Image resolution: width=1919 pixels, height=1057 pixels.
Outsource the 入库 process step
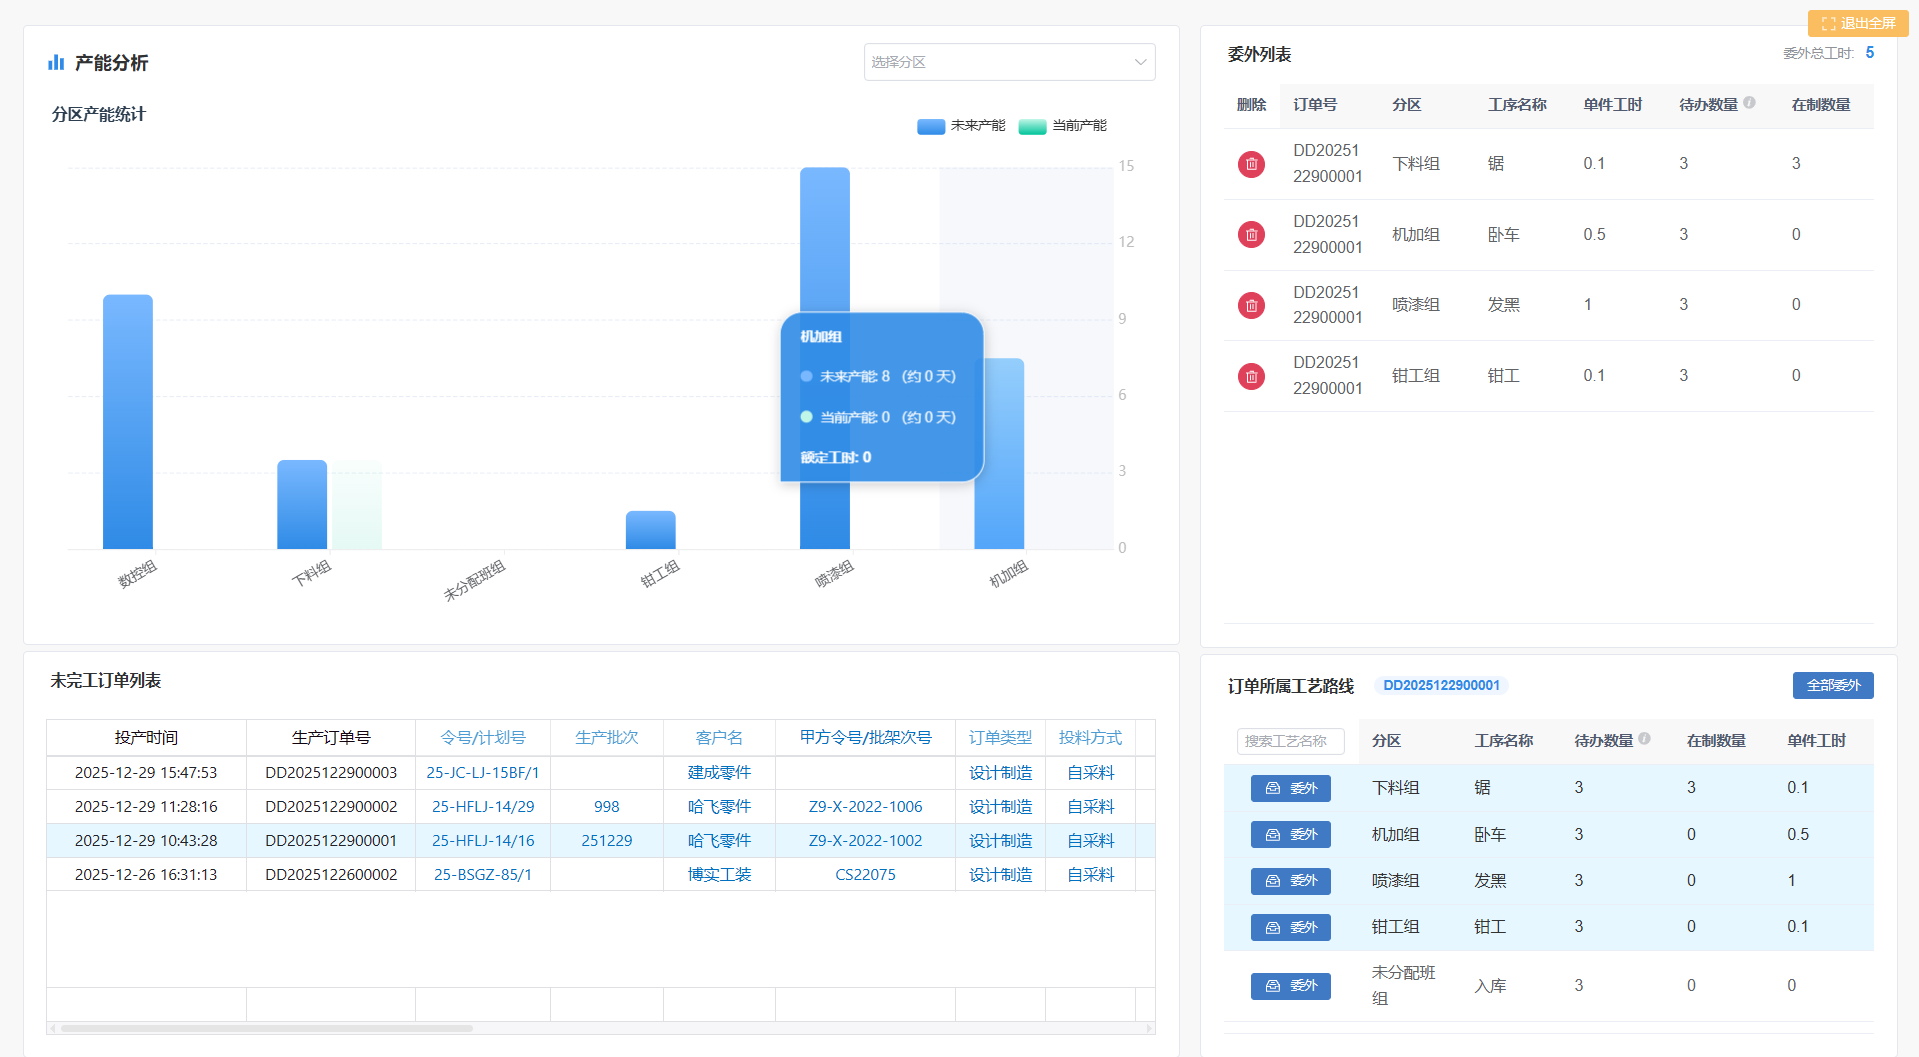[x=1290, y=986]
